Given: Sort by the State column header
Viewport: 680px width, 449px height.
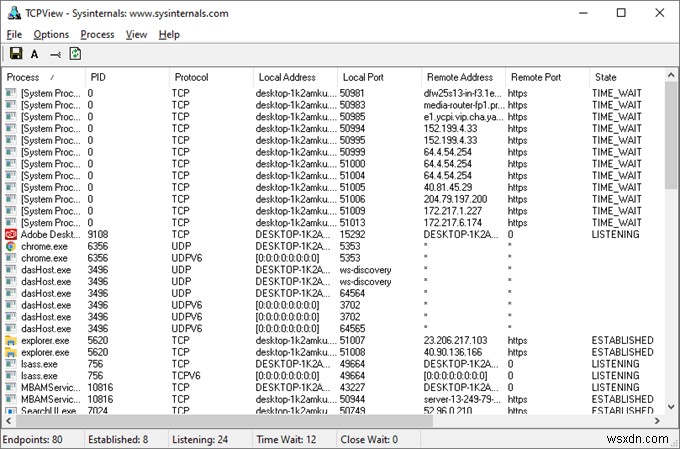Looking at the screenshot, I should pyautogui.click(x=627, y=77).
